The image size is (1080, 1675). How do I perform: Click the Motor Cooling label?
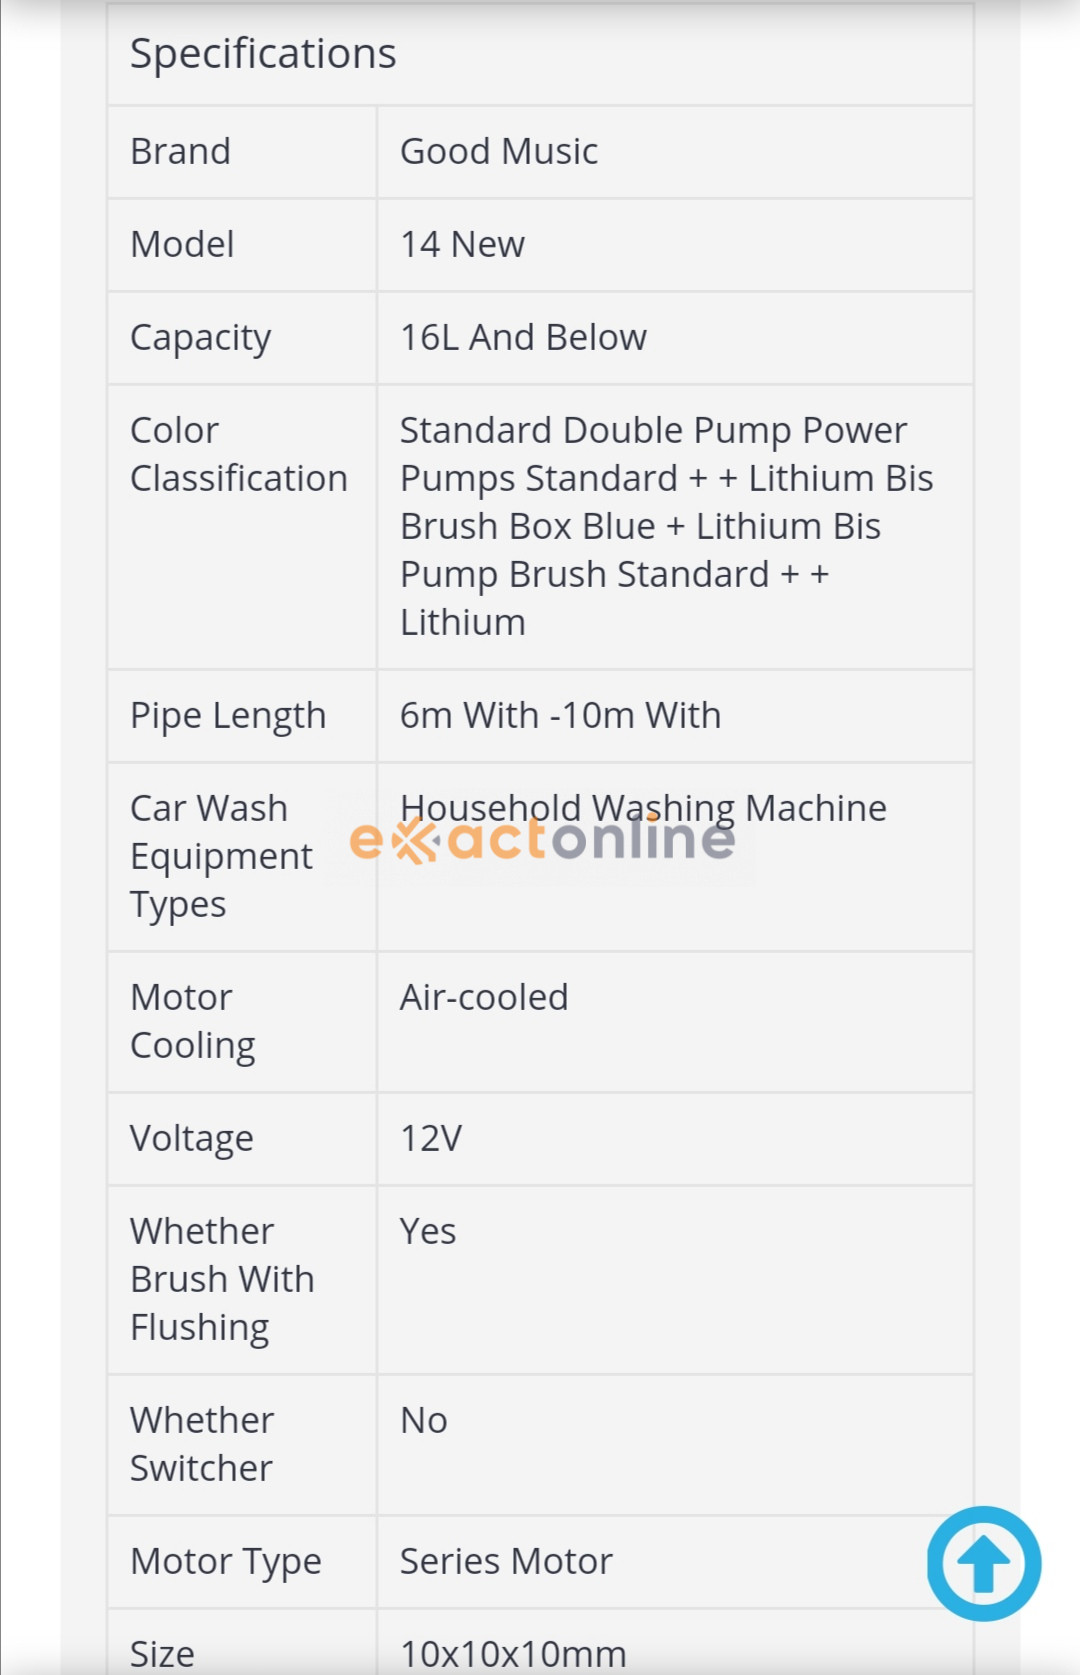(193, 1021)
